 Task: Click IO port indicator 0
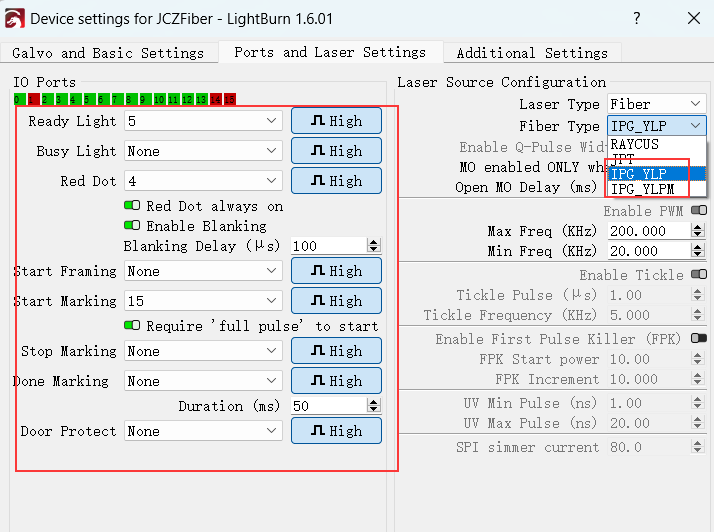19,99
